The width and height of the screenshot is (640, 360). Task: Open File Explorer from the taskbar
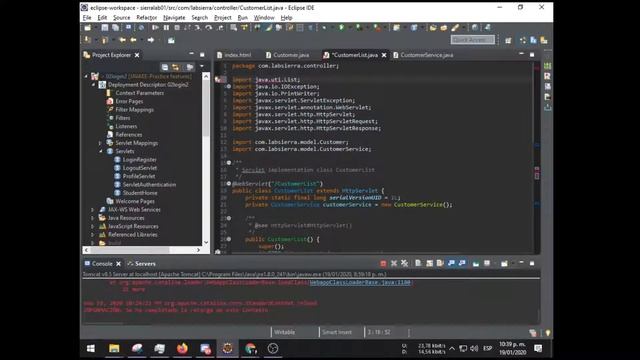[x=114, y=349]
